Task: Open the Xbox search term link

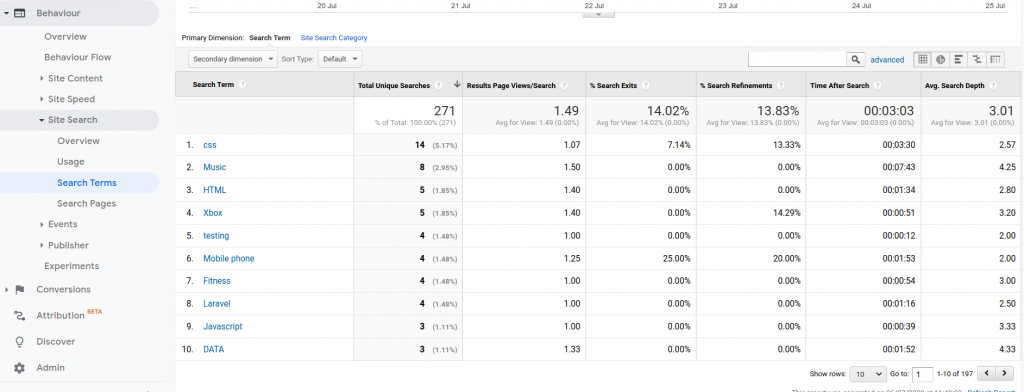Action: [213, 213]
